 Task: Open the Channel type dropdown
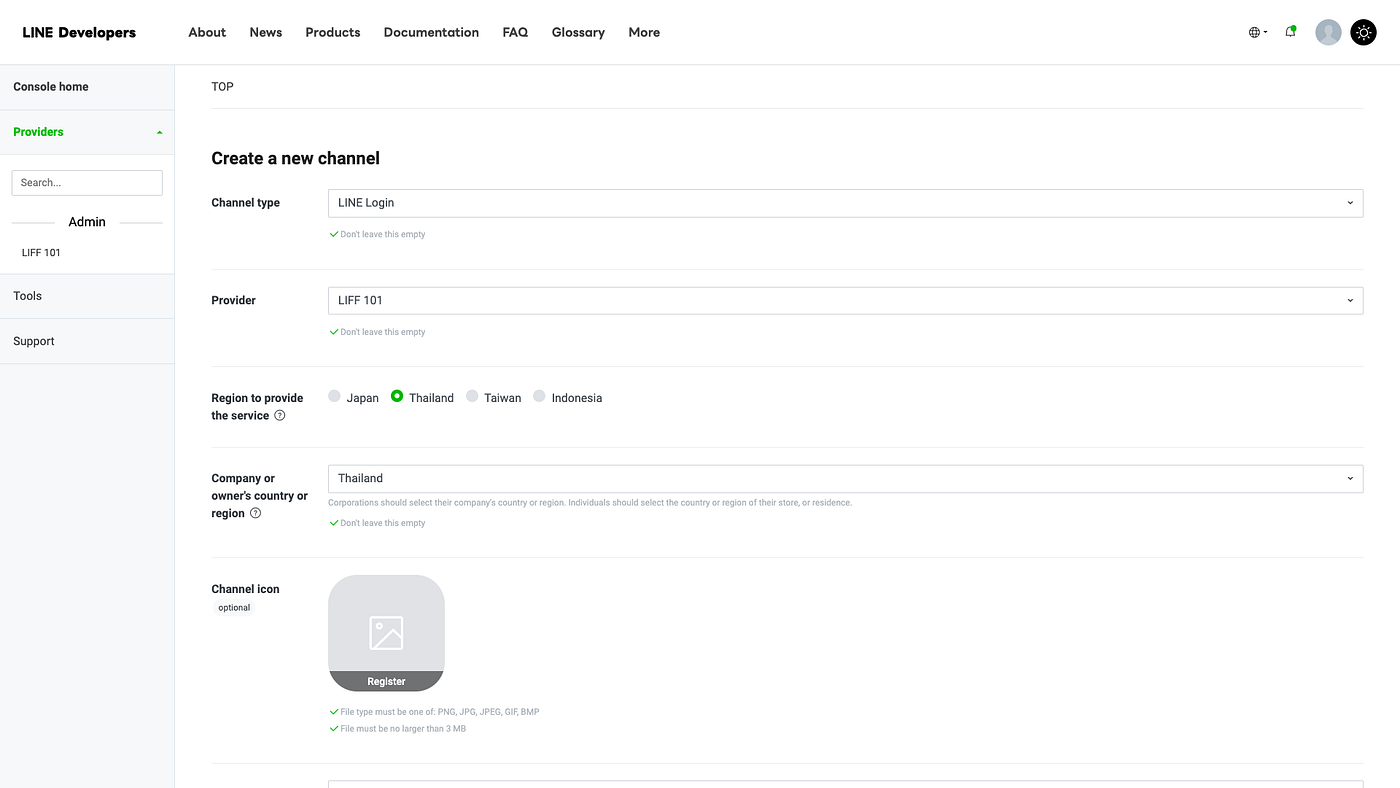tap(845, 203)
